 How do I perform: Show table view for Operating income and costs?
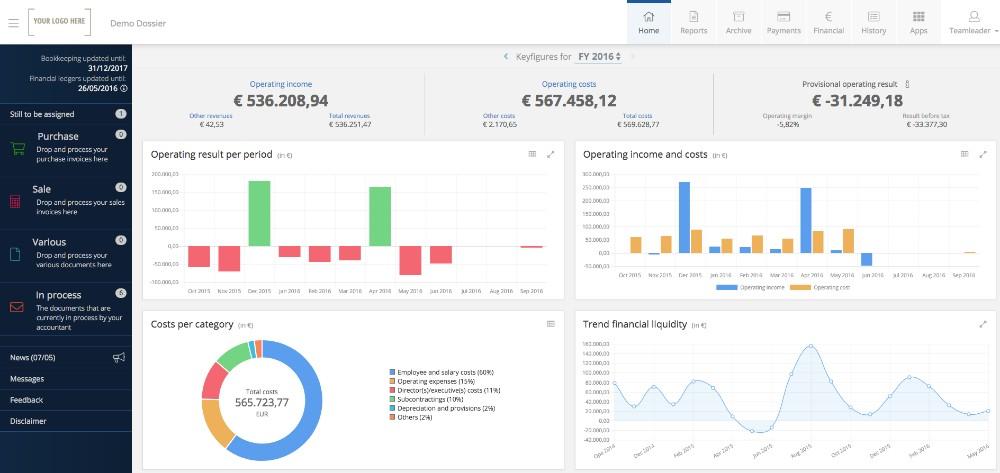(964, 154)
